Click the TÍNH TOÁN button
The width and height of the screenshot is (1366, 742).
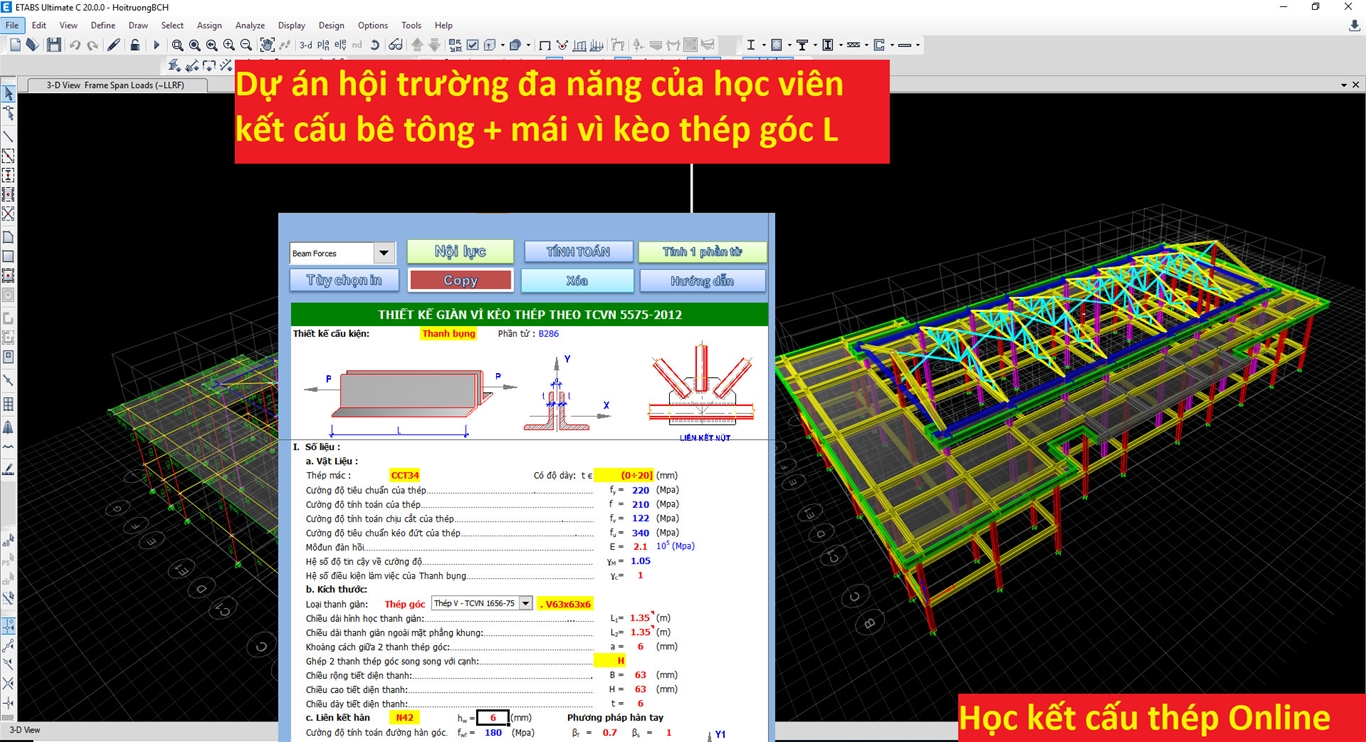pyautogui.click(x=578, y=252)
